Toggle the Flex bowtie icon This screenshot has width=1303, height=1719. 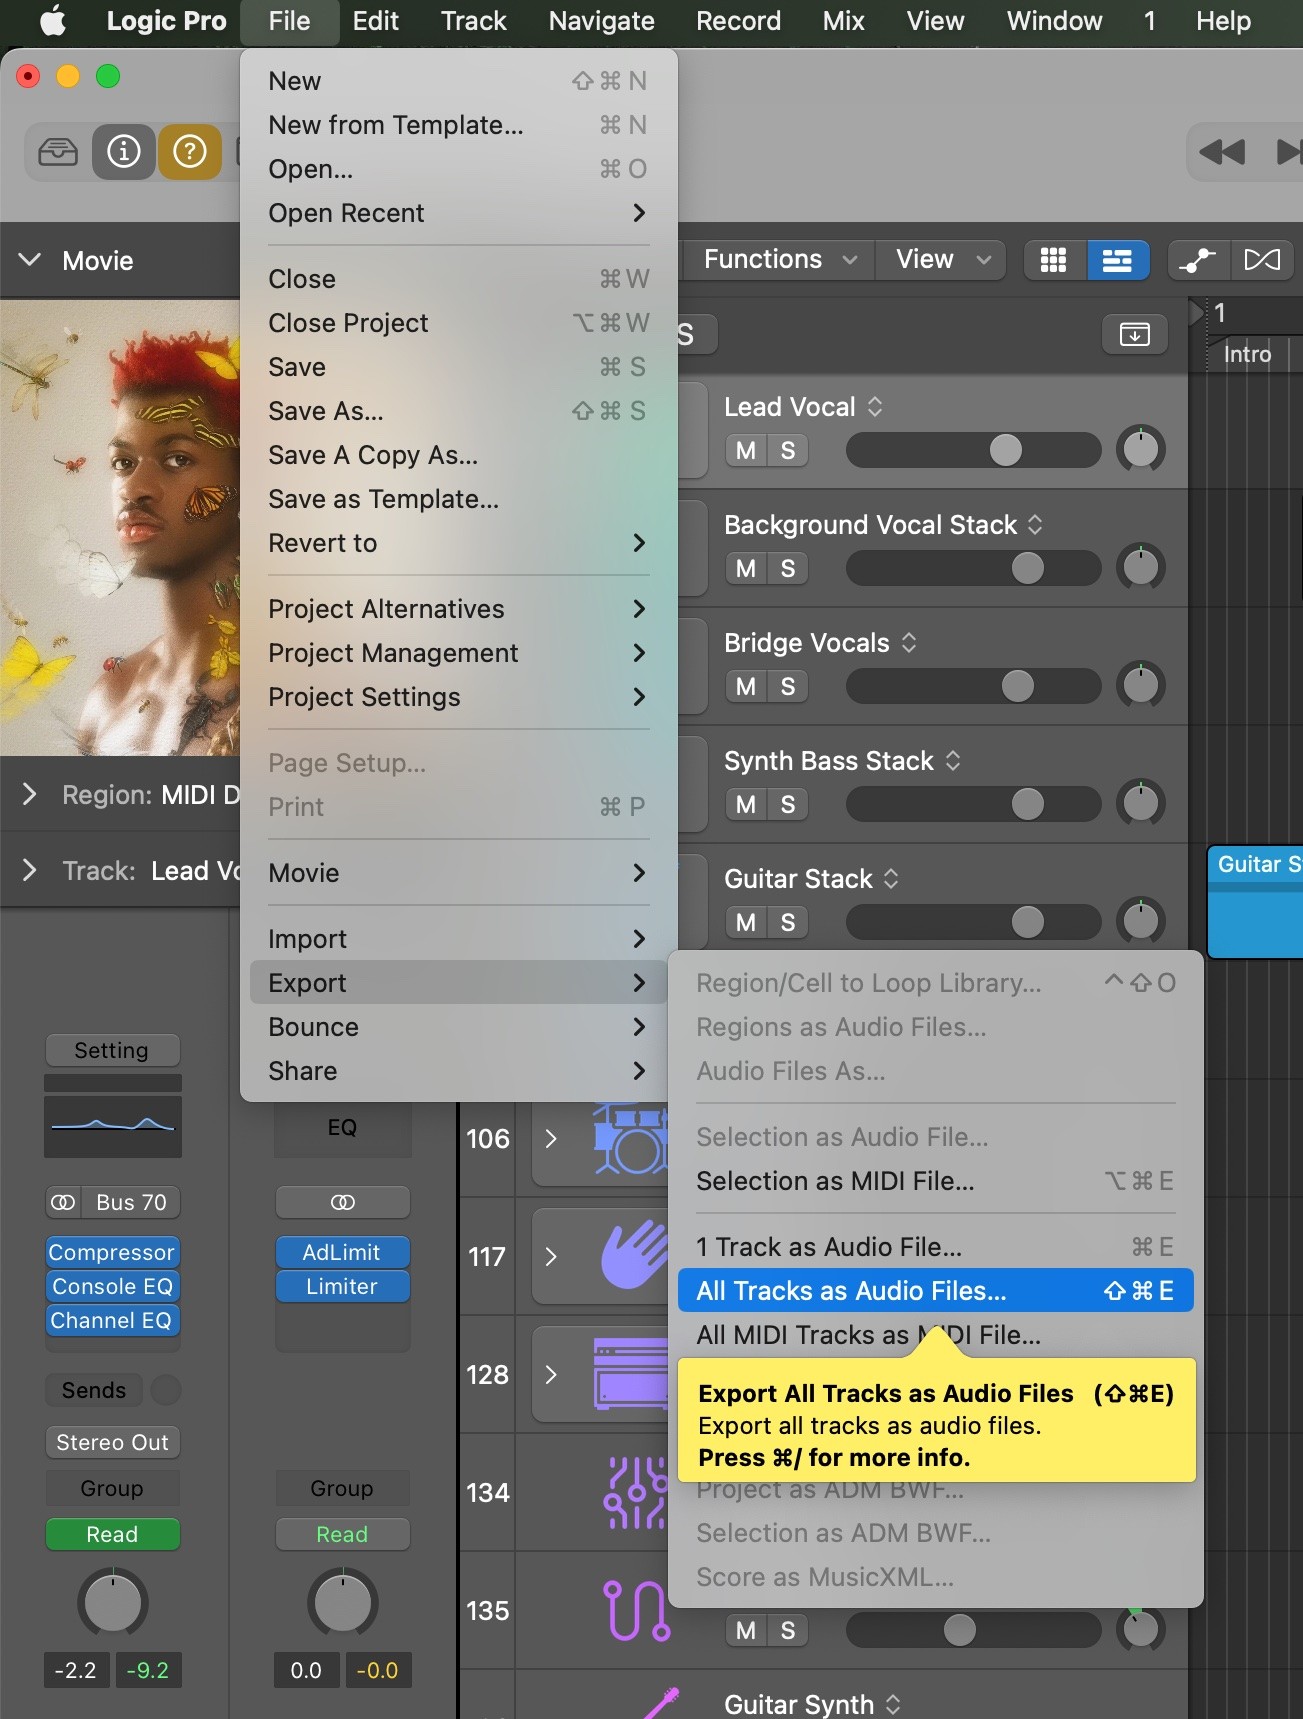pyautogui.click(x=1262, y=260)
